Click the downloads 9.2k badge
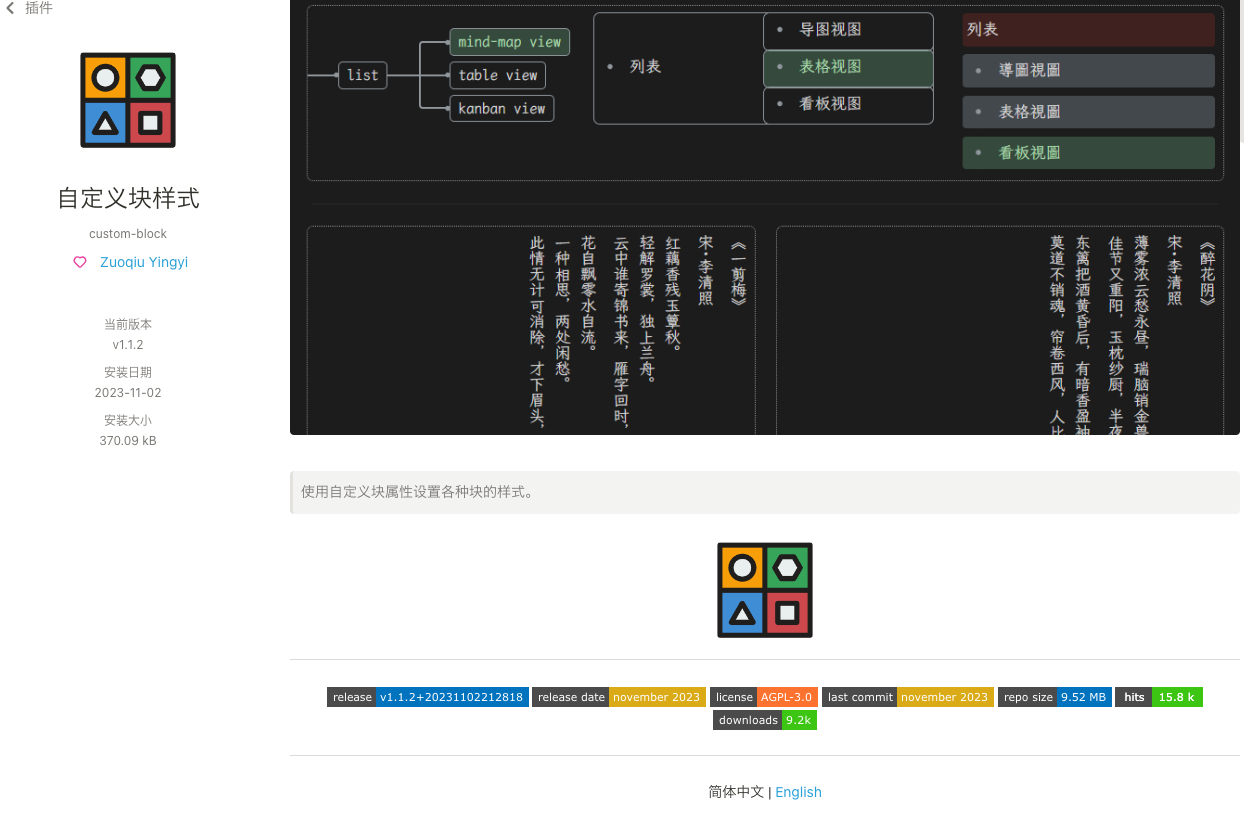1244x829 pixels. (x=764, y=720)
